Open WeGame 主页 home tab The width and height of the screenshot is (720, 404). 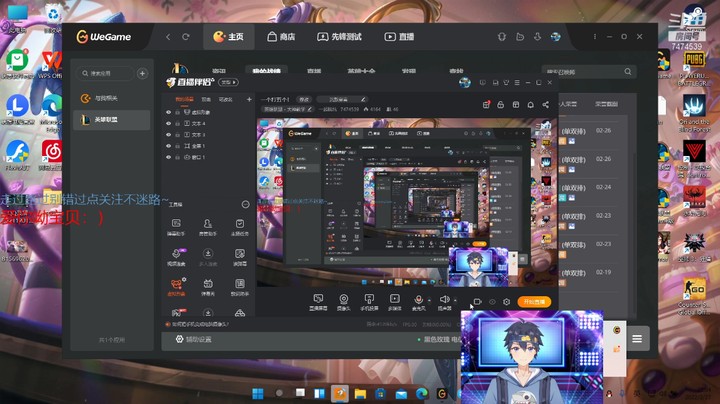(x=228, y=37)
